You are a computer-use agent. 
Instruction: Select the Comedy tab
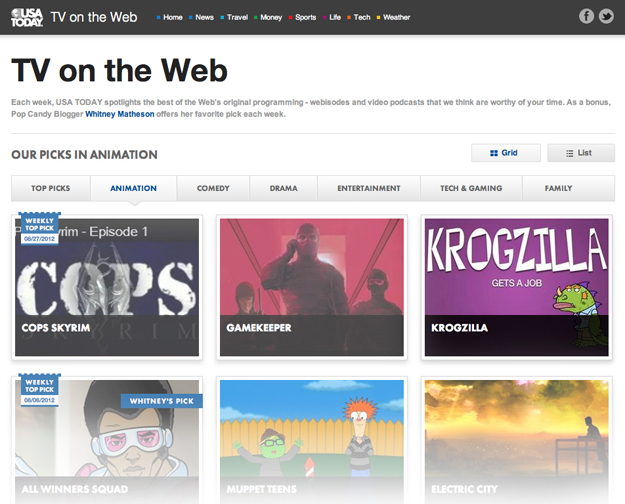tap(213, 188)
